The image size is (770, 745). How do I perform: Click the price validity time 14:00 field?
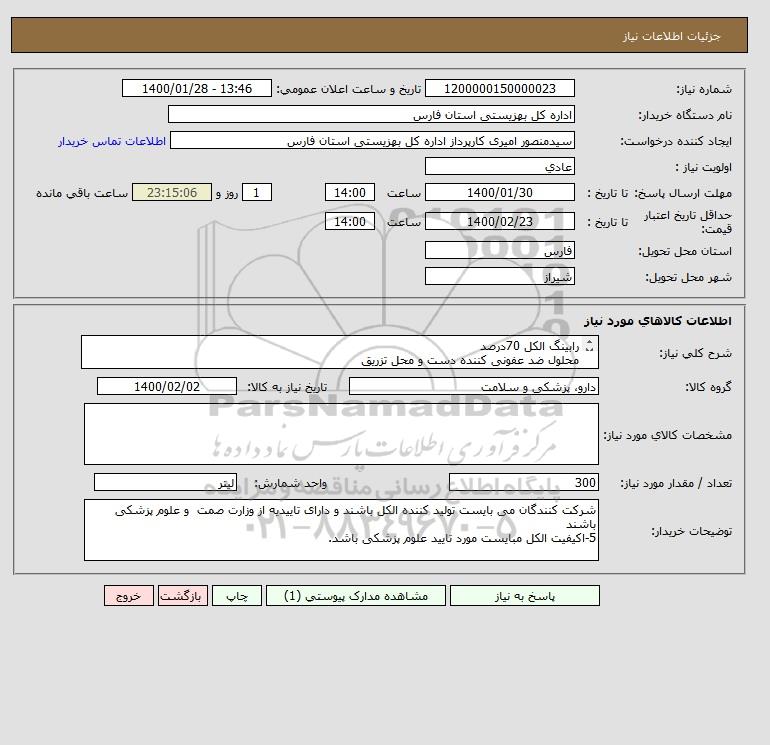coord(350,221)
